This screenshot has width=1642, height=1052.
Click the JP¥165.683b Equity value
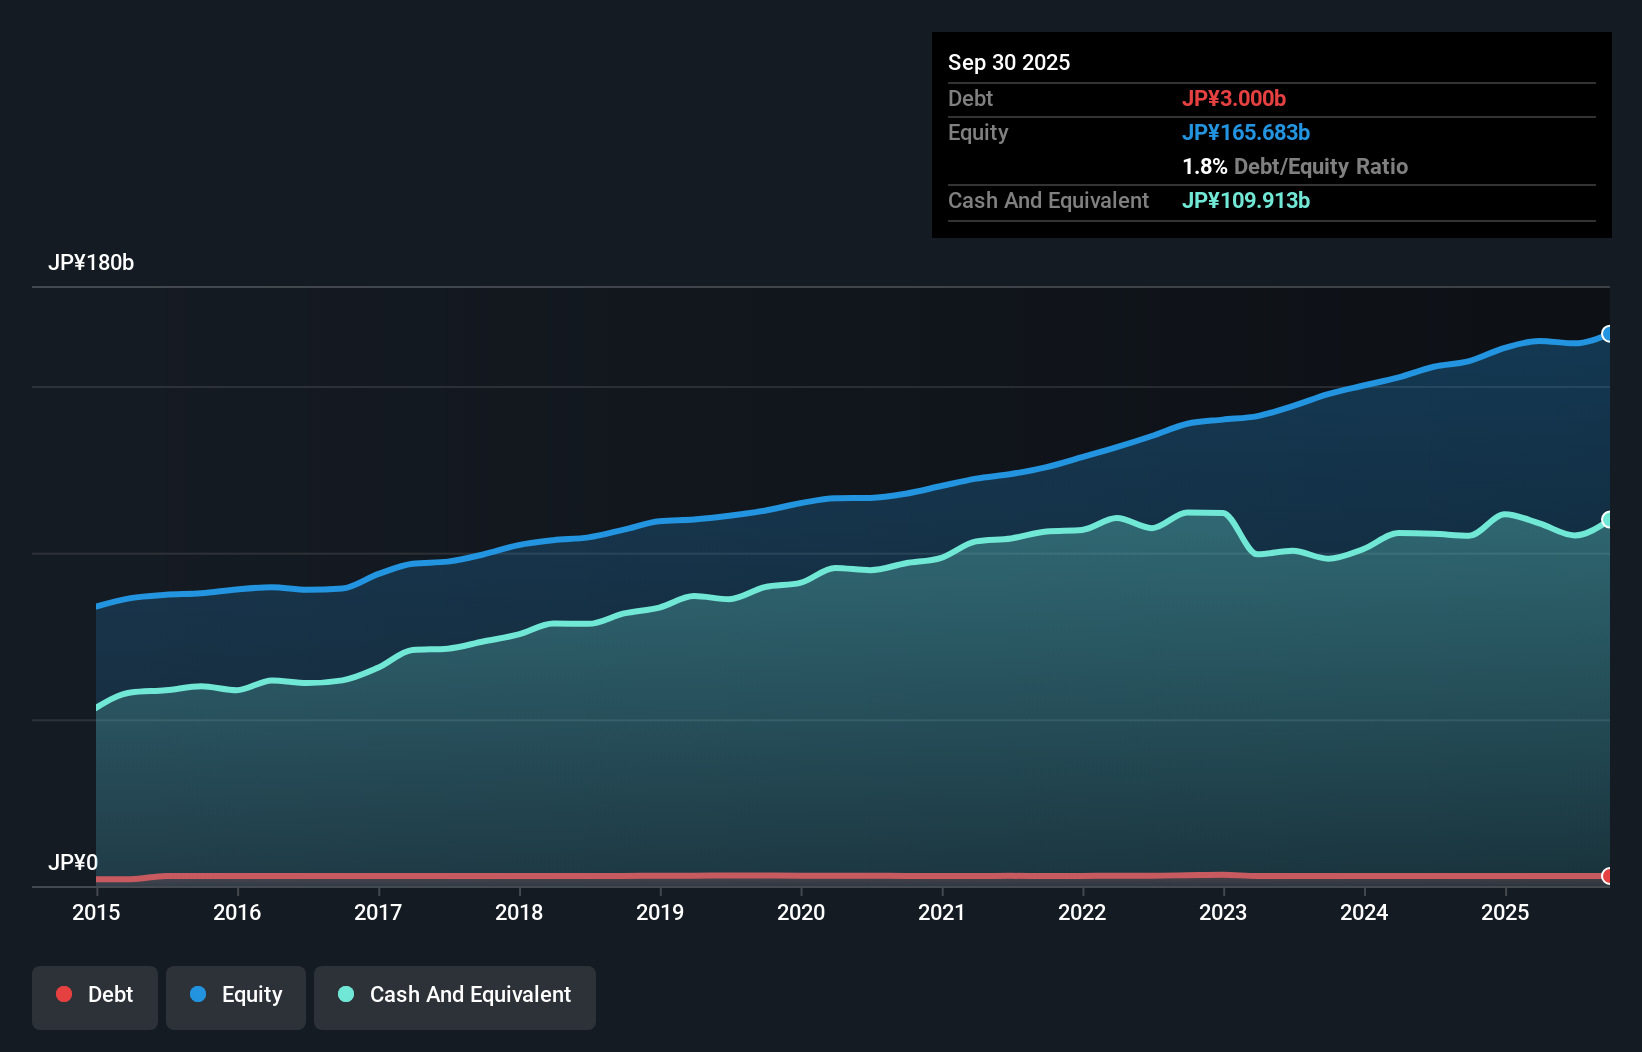pos(1246,132)
